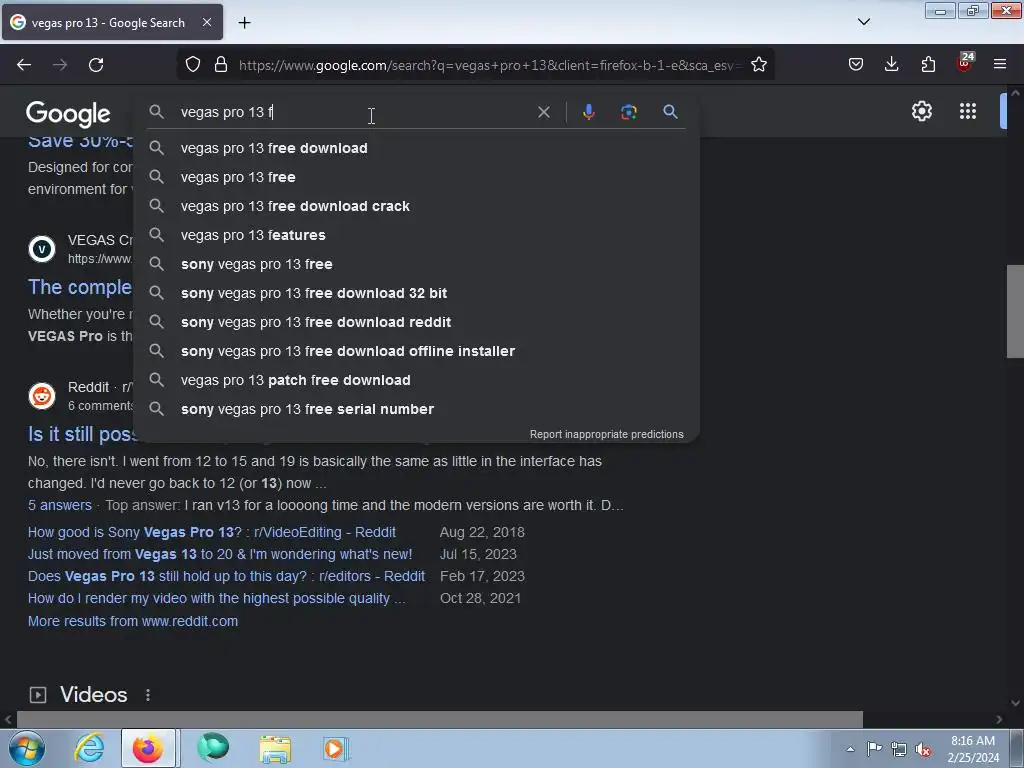
Task: Open Google quick settings gear
Action: (921, 111)
